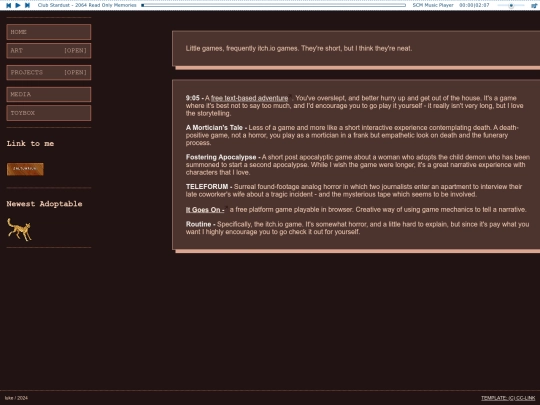Click the music player elapsed time display
540x405 pixels.
point(474,5)
